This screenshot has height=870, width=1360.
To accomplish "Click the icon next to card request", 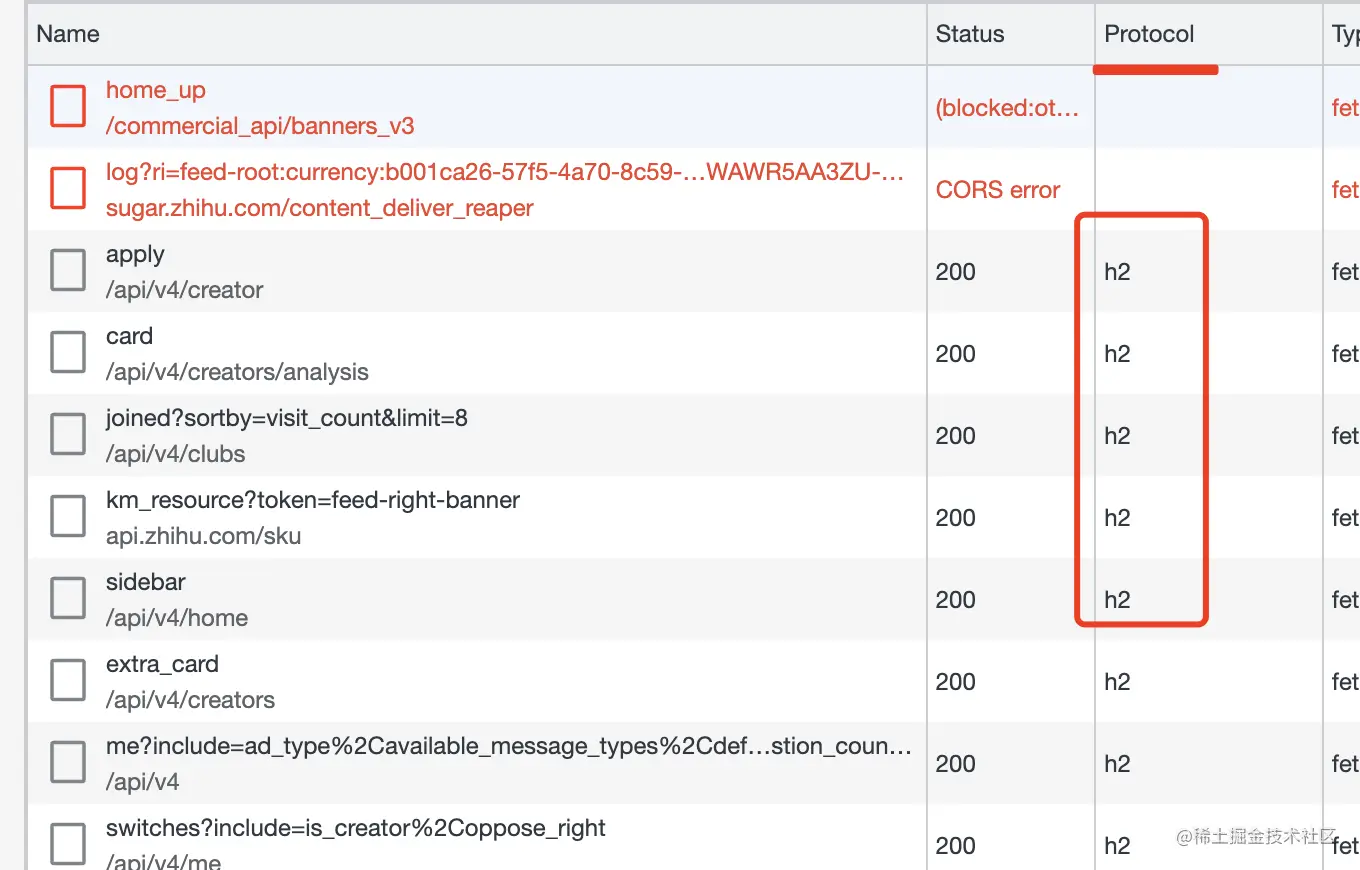I will click(x=68, y=352).
